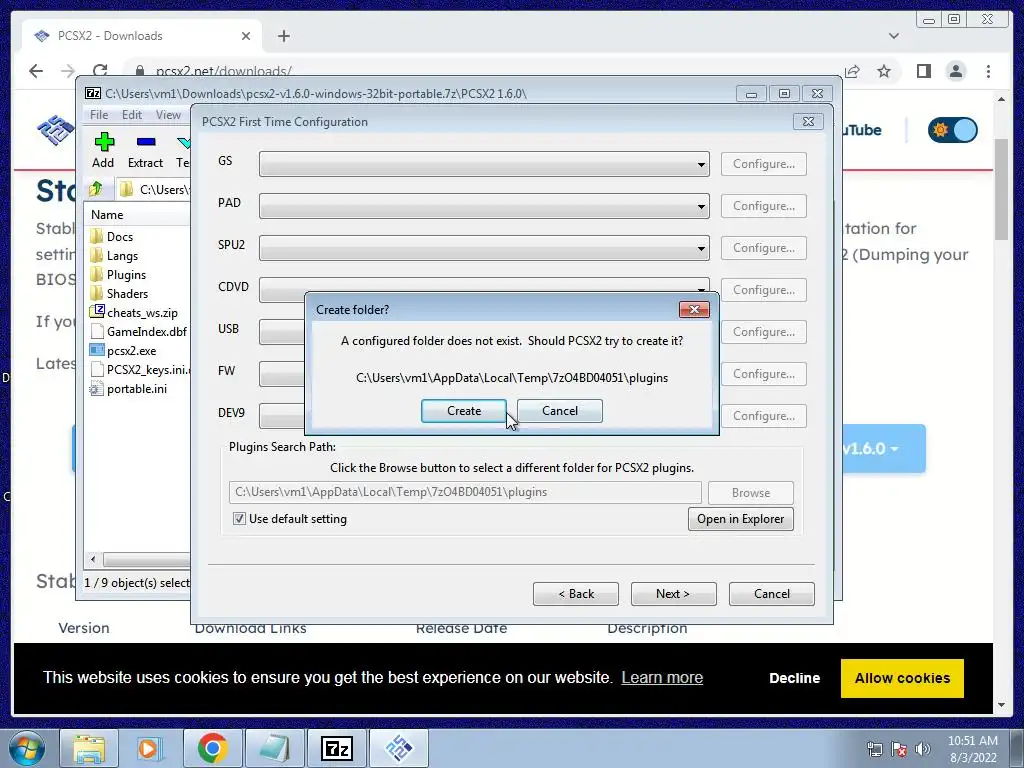Click the volume speaker tray icon
1024x768 pixels.
(x=923, y=749)
